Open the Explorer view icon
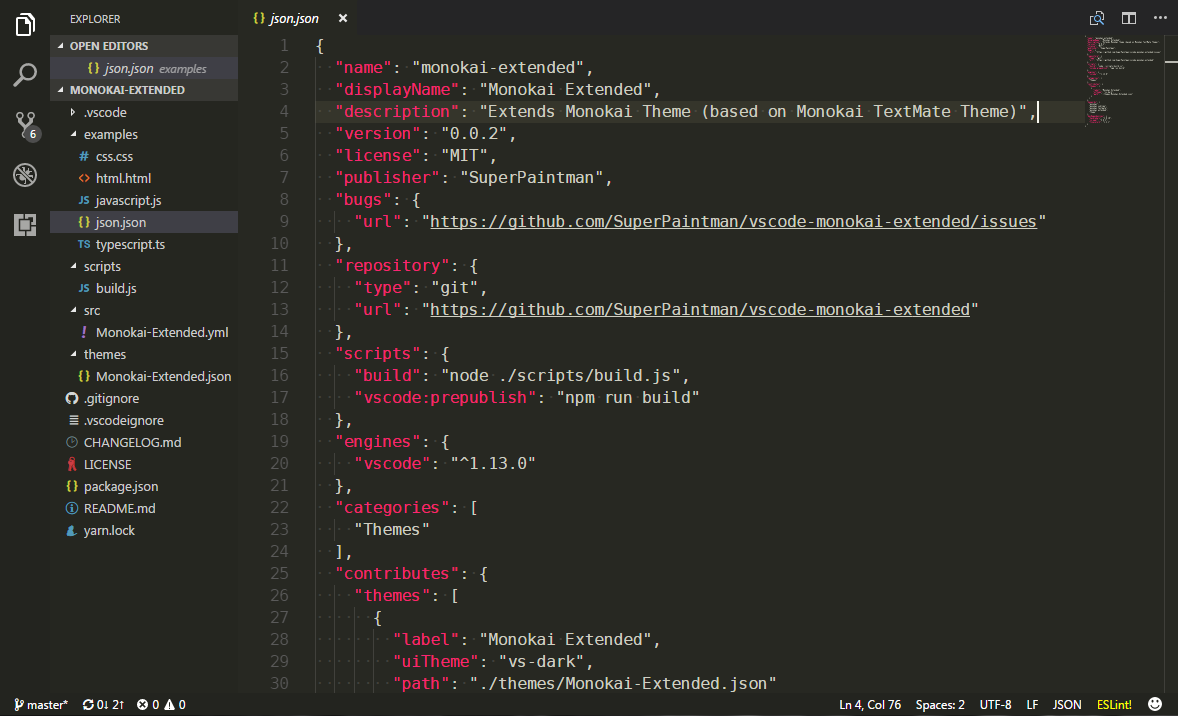The height and width of the screenshot is (716, 1178). pos(25,25)
